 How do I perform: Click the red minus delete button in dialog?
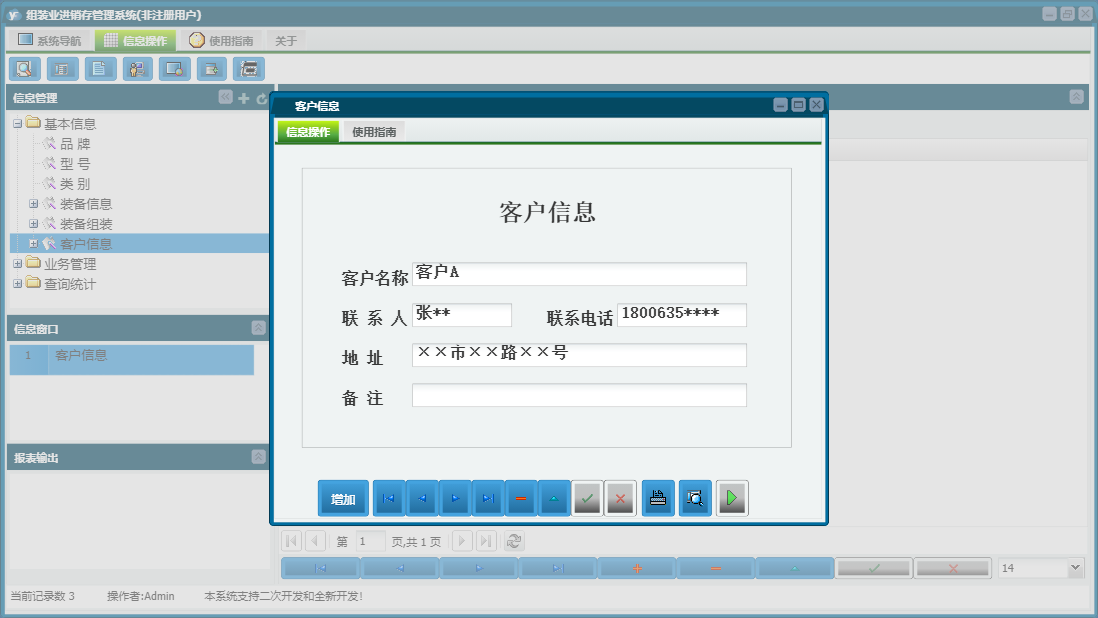pos(521,498)
